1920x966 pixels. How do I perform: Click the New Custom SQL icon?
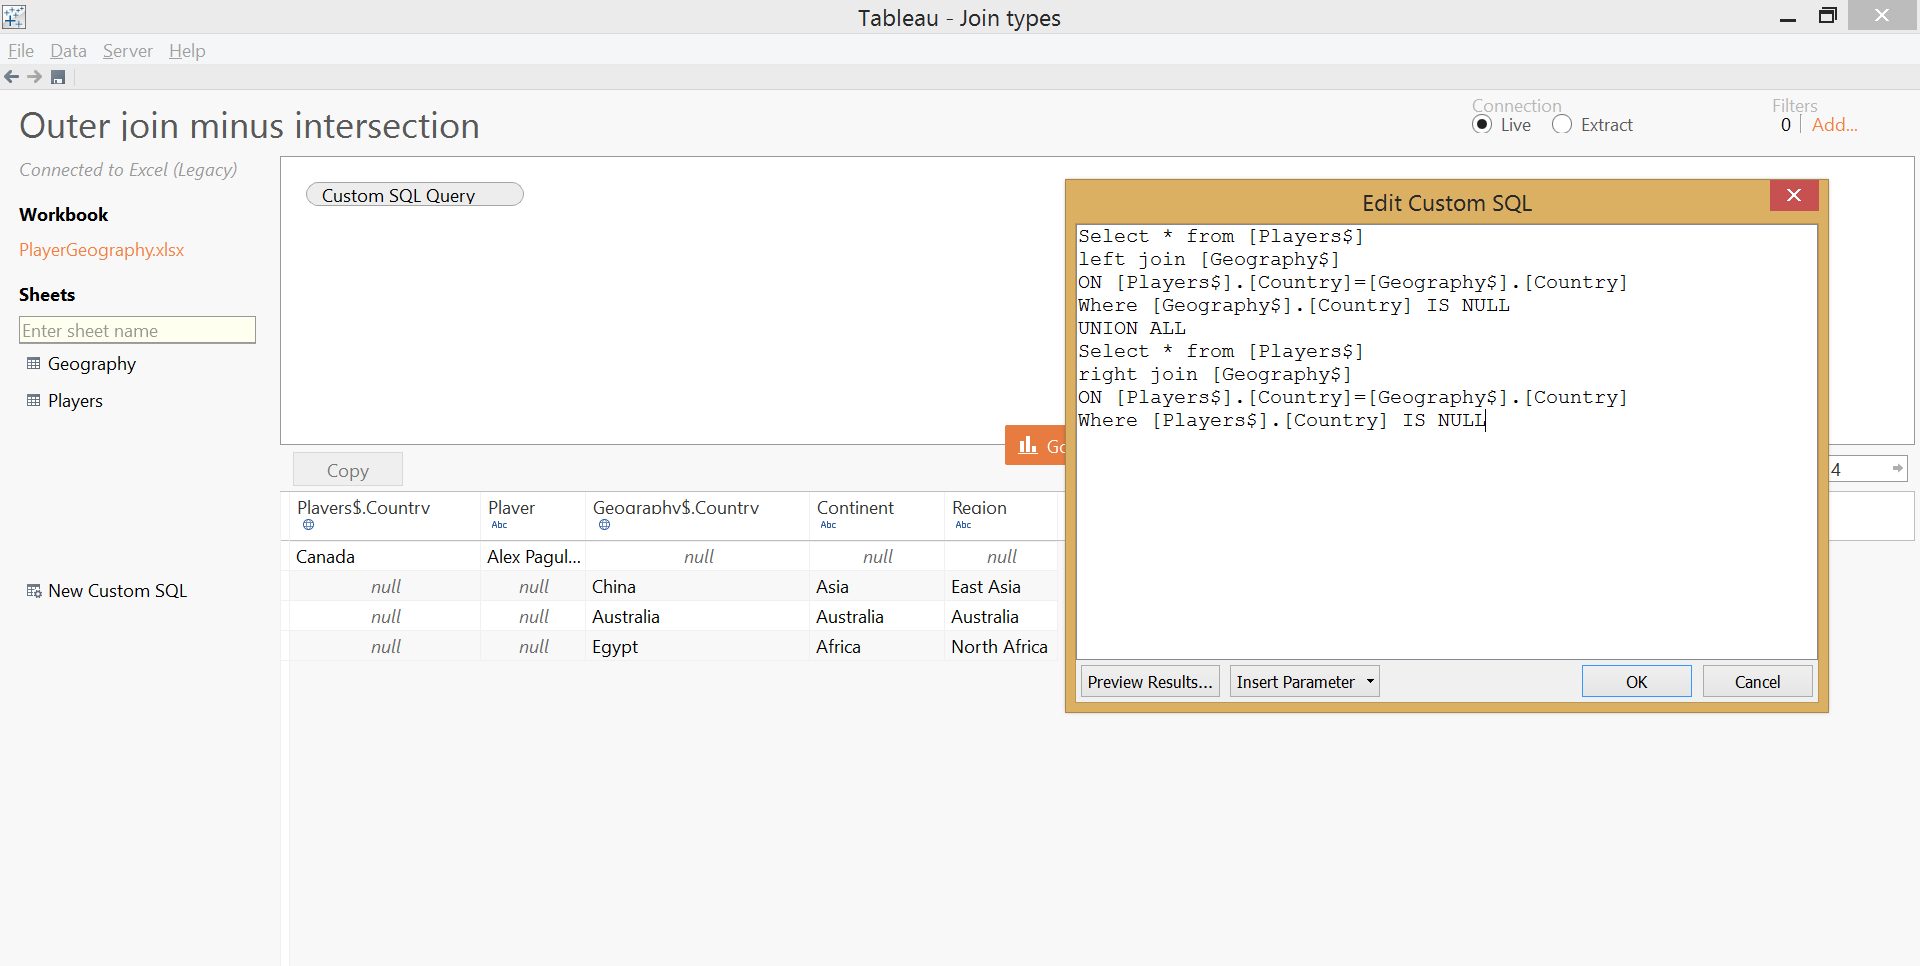[34, 591]
